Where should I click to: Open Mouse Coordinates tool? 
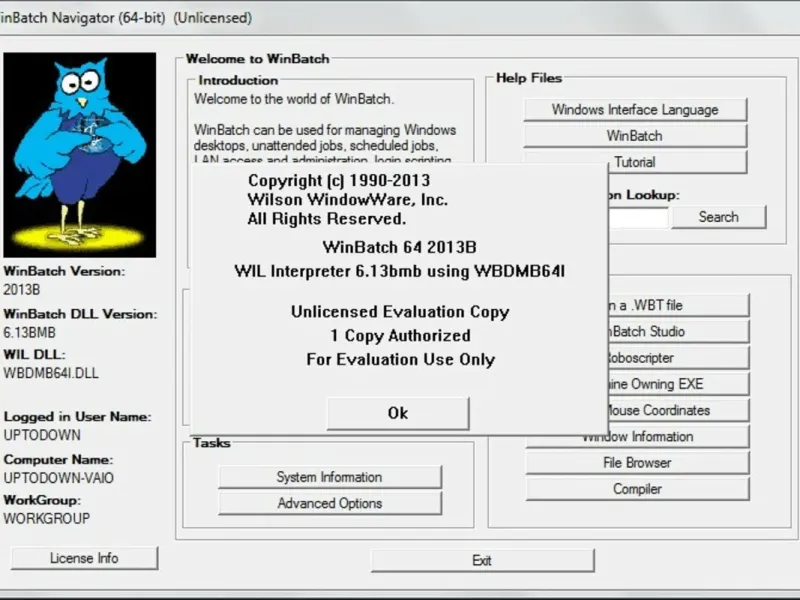point(679,410)
